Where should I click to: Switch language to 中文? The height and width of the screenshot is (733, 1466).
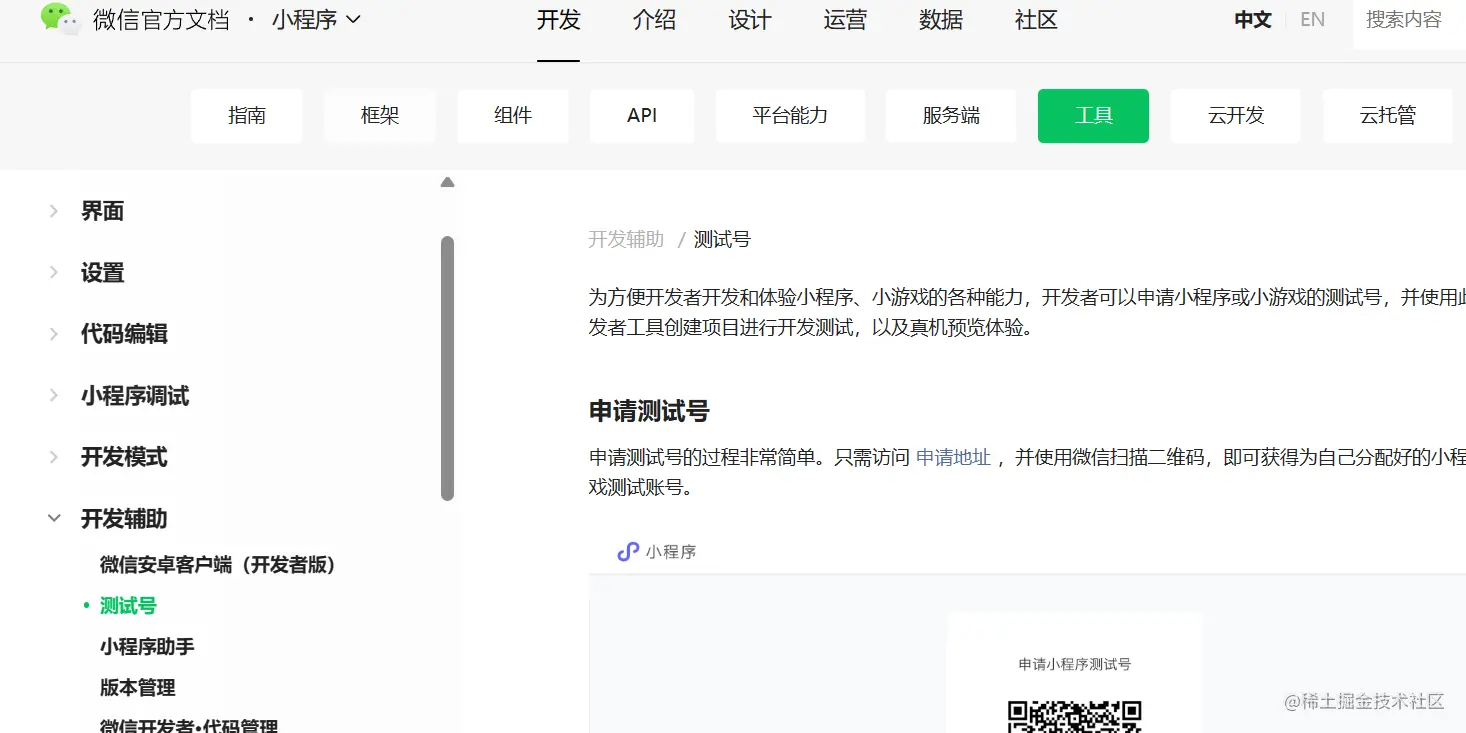pos(1253,20)
